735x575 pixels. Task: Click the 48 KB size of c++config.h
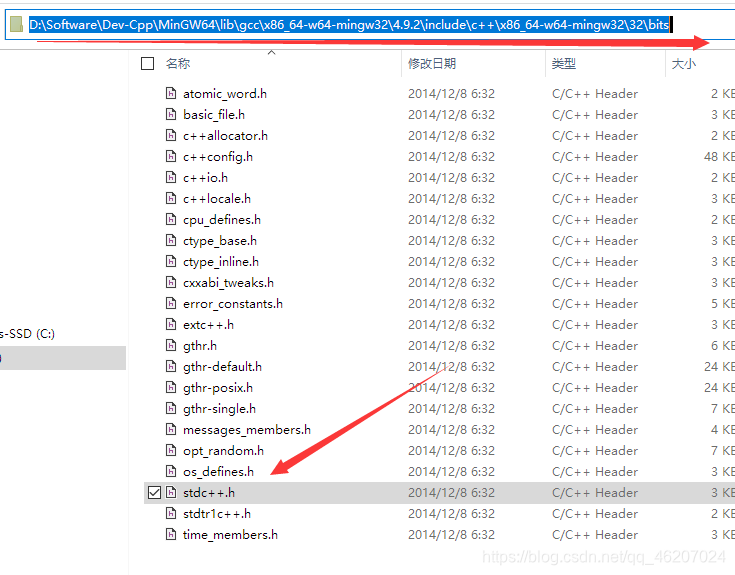coord(719,157)
